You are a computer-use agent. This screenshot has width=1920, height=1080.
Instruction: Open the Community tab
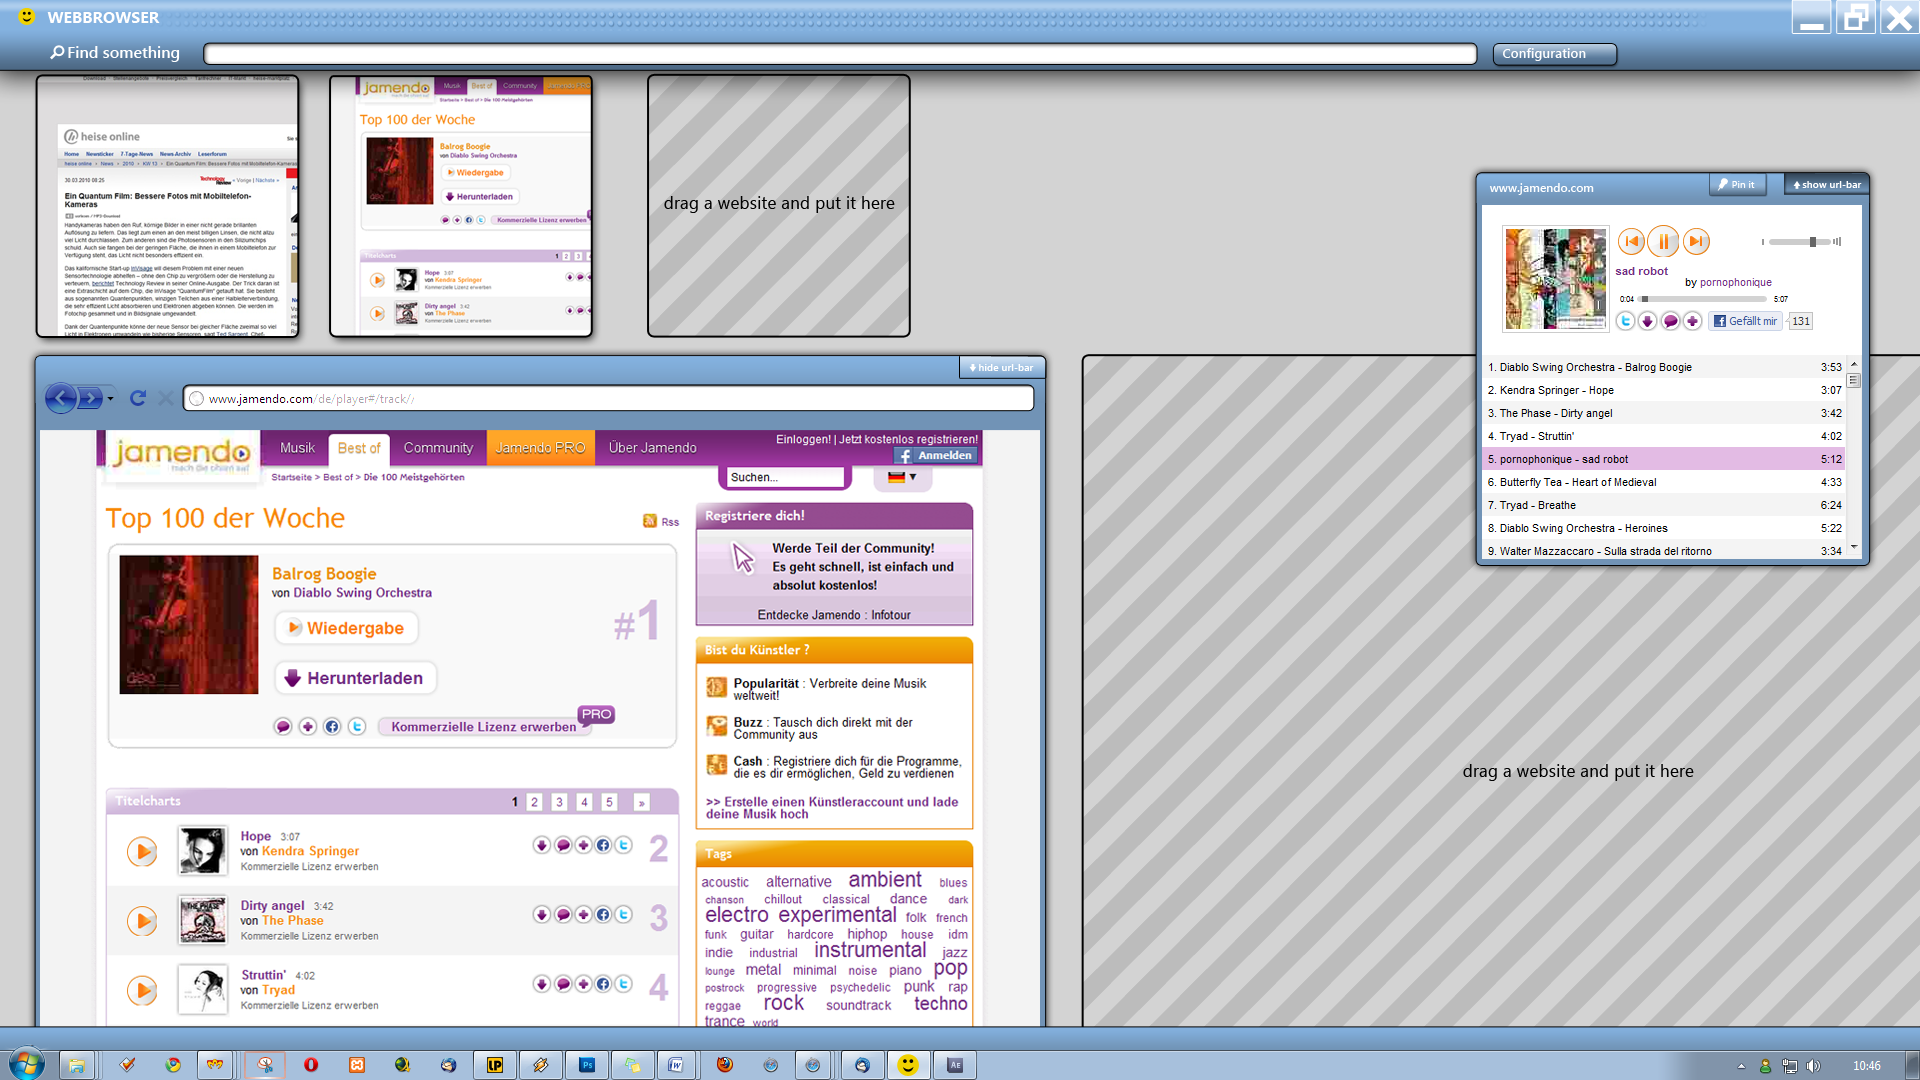tap(438, 448)
